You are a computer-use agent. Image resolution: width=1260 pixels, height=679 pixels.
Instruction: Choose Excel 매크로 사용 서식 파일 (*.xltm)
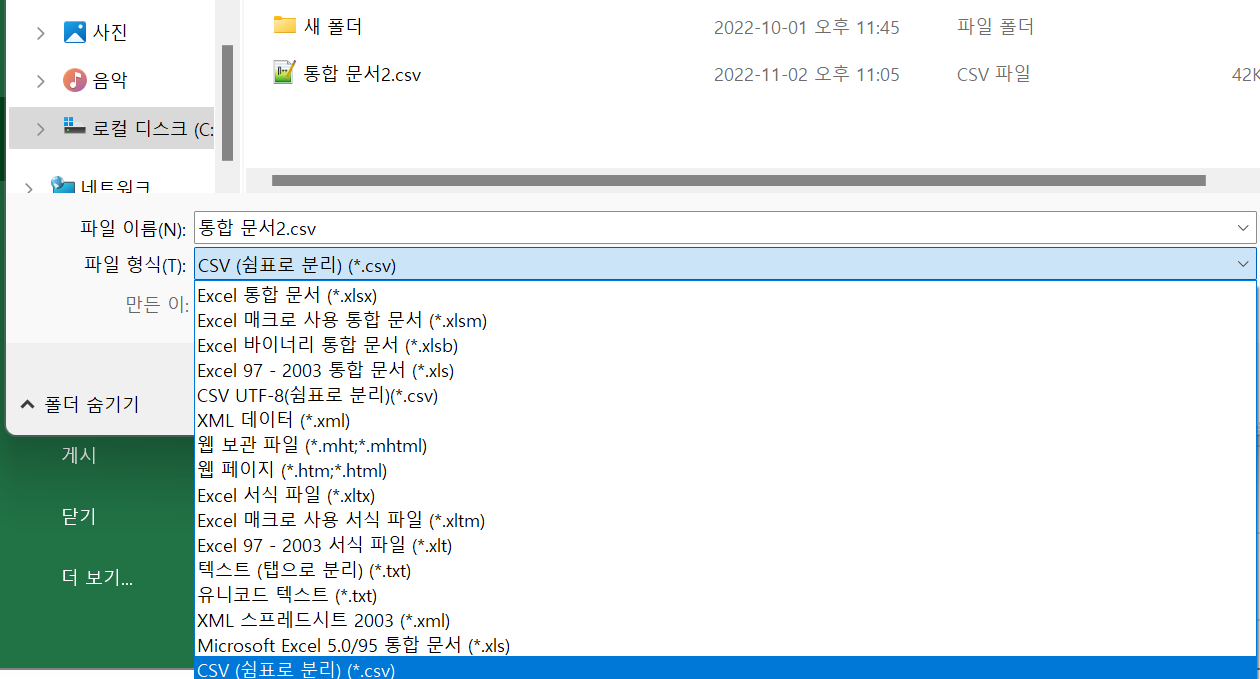pyautogui.click(x=725, y=520)
